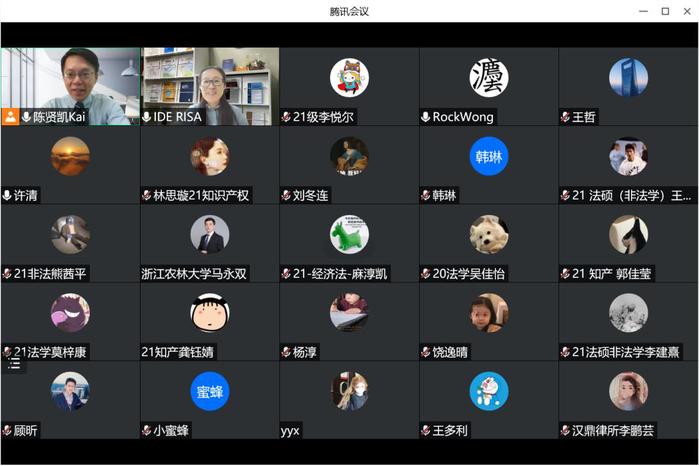The width and height of the screenshot is (699, 466).
Task: Select the blue 韩琳 avatar circle
Action: click(489, 157)
